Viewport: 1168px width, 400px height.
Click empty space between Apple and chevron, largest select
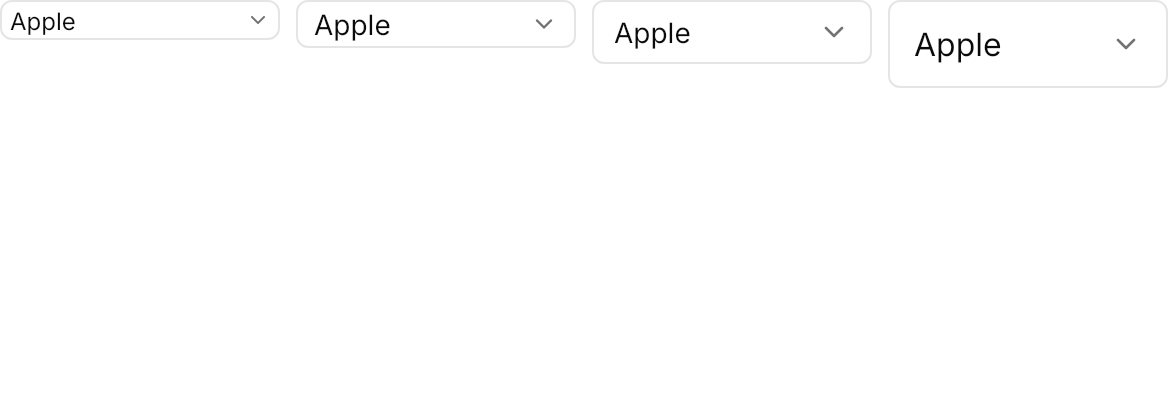tap(1058, 44)
